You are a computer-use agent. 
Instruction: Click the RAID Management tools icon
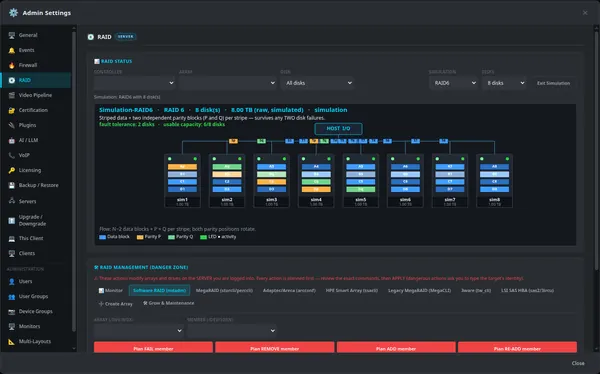tap(96, 267)
